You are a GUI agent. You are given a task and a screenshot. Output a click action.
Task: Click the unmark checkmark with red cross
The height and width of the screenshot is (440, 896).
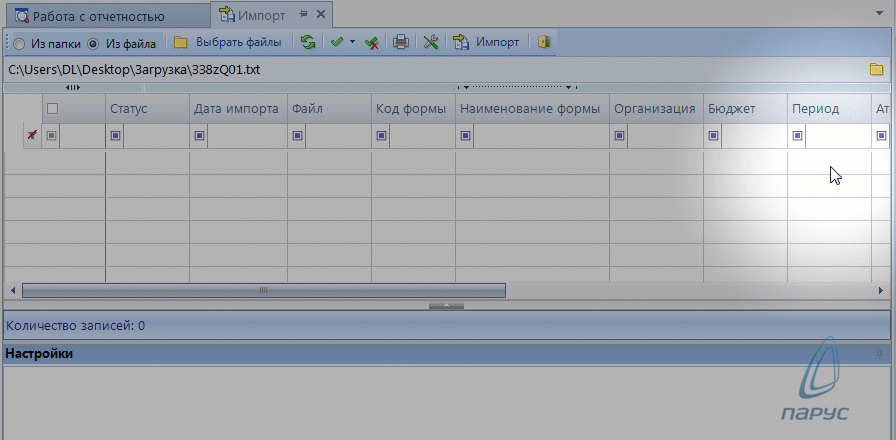372,43
